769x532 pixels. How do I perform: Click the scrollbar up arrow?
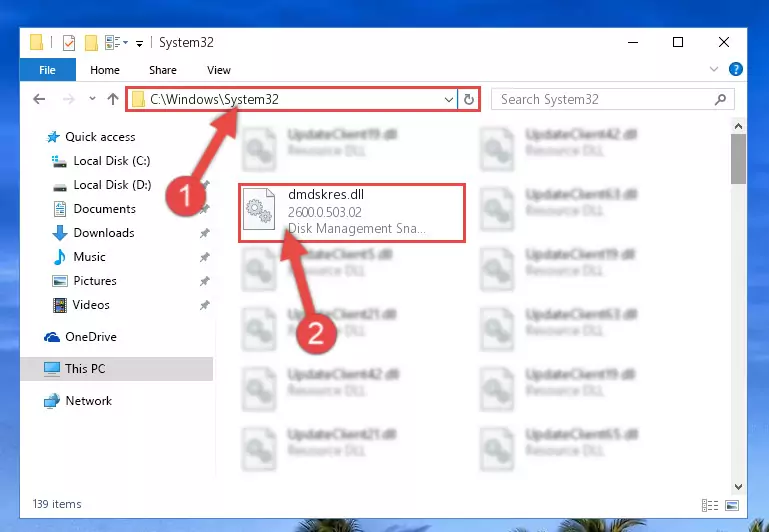(x=738, y=127)
